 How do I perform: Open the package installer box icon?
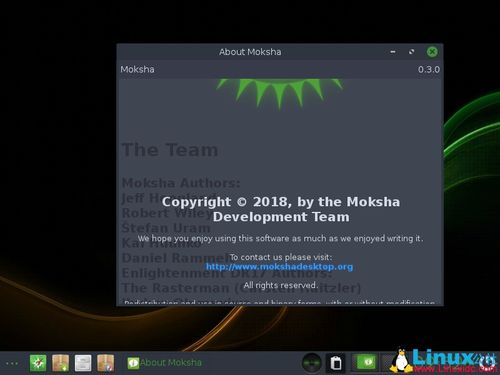[61, 363]
